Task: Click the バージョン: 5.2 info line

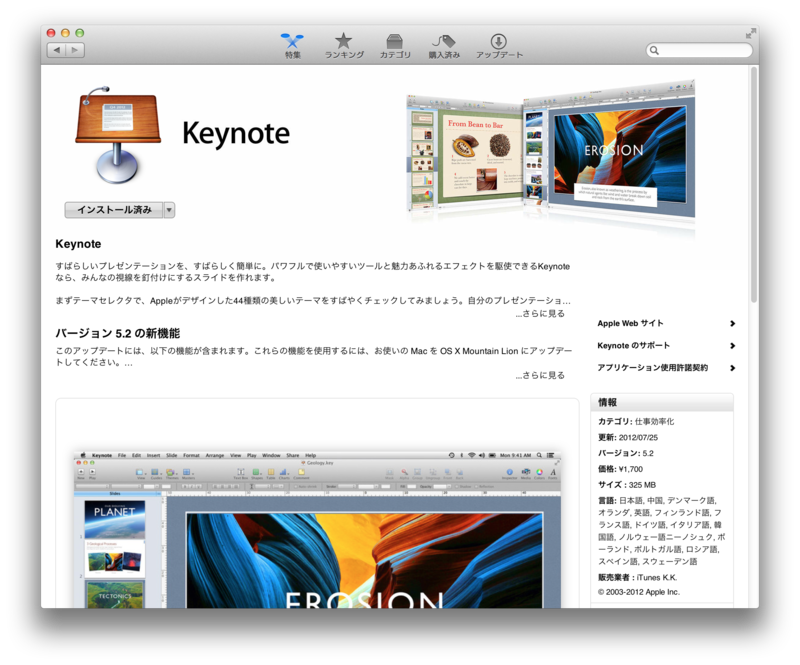Action: 626,453
